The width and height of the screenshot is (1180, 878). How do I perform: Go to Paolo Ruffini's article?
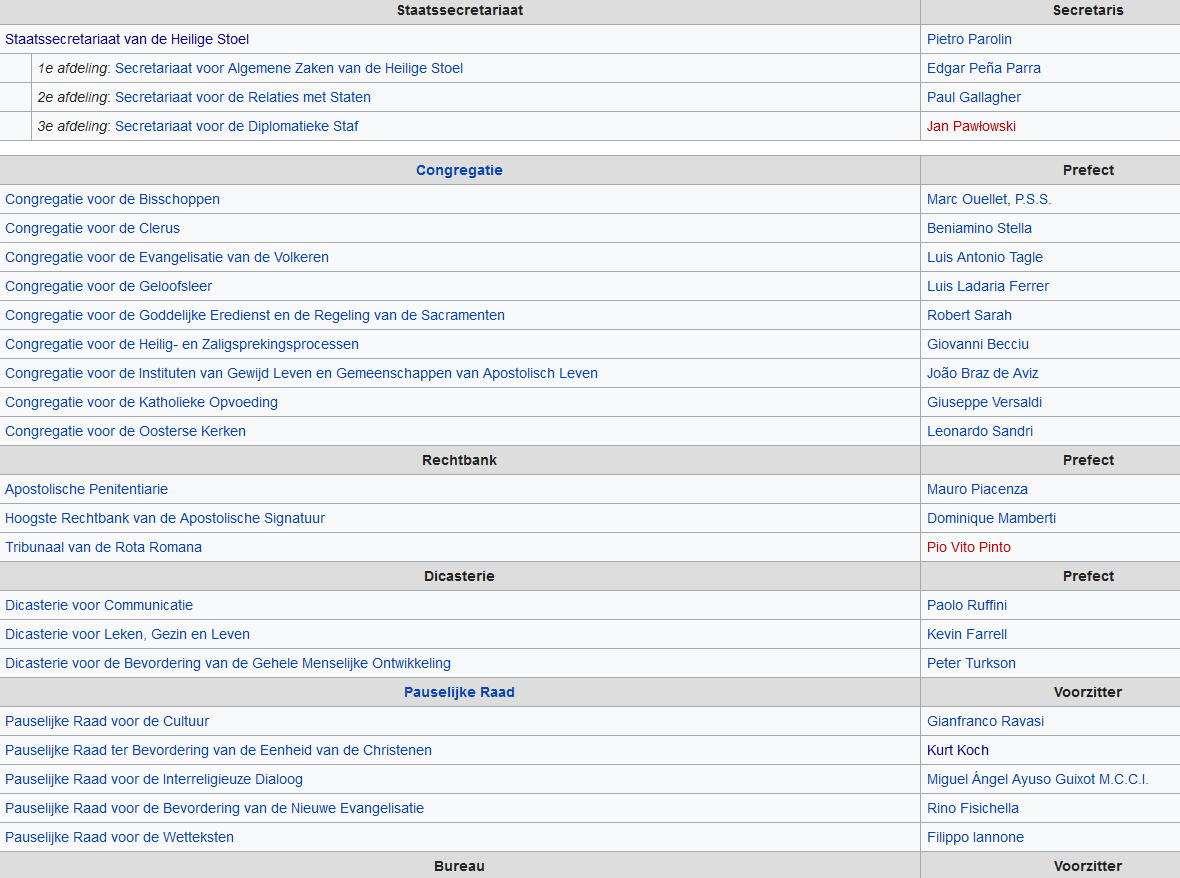click(966, 605)
